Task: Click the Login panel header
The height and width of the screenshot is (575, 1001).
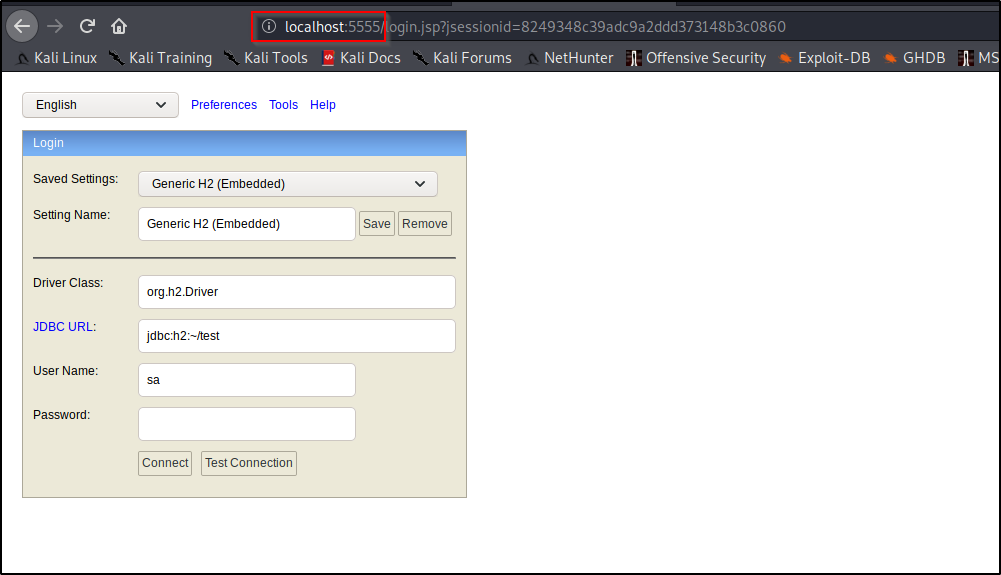Action: (x=245, y=143)
